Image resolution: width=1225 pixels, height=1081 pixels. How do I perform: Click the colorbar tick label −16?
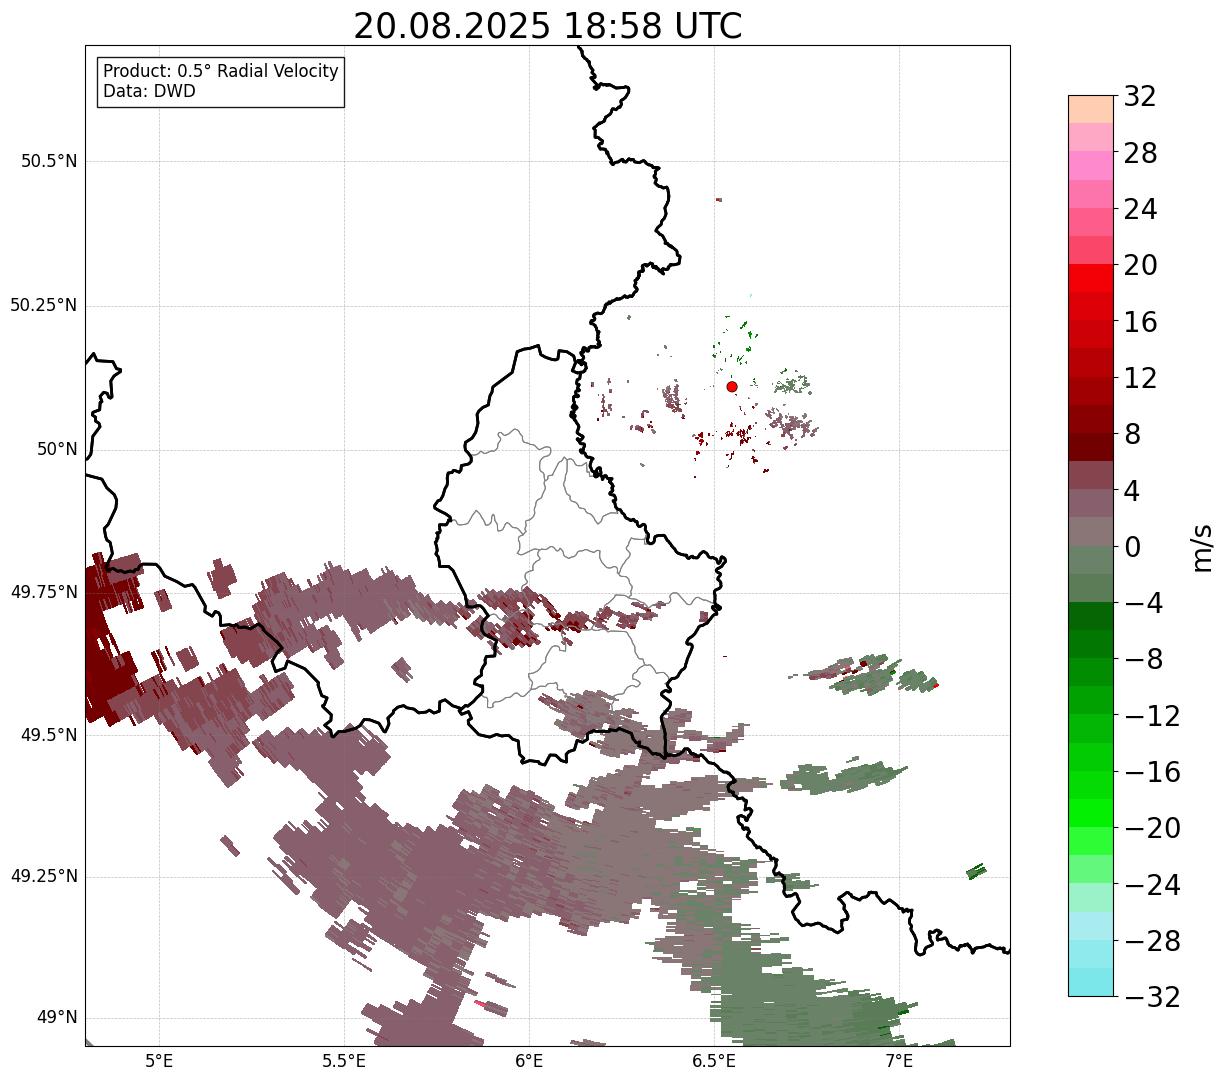(x=1152, y=772)
